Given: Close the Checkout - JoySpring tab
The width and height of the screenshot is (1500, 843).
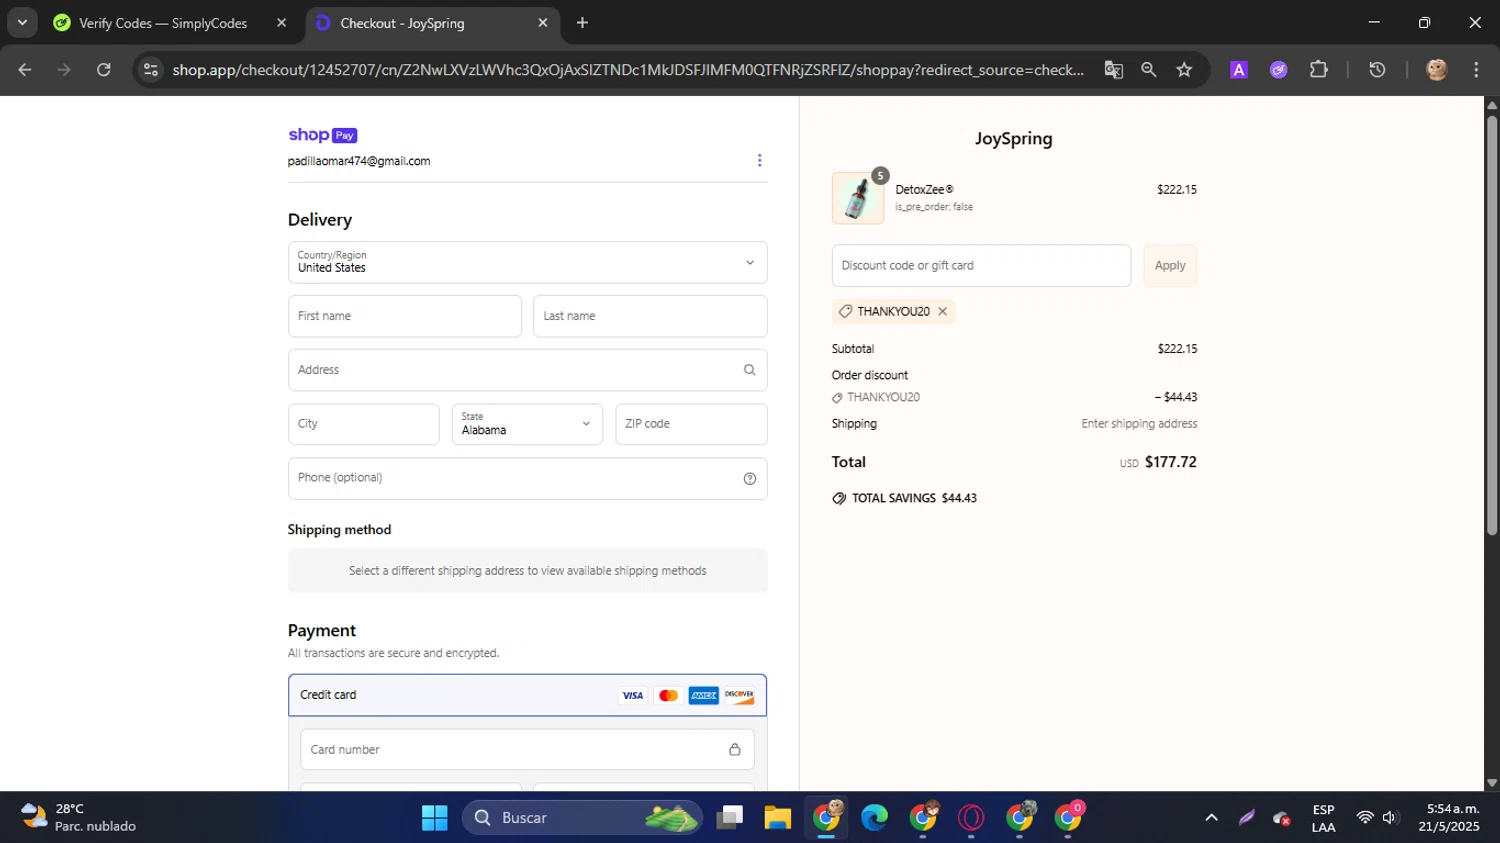Looking at the screenshot, I should 543,23.
